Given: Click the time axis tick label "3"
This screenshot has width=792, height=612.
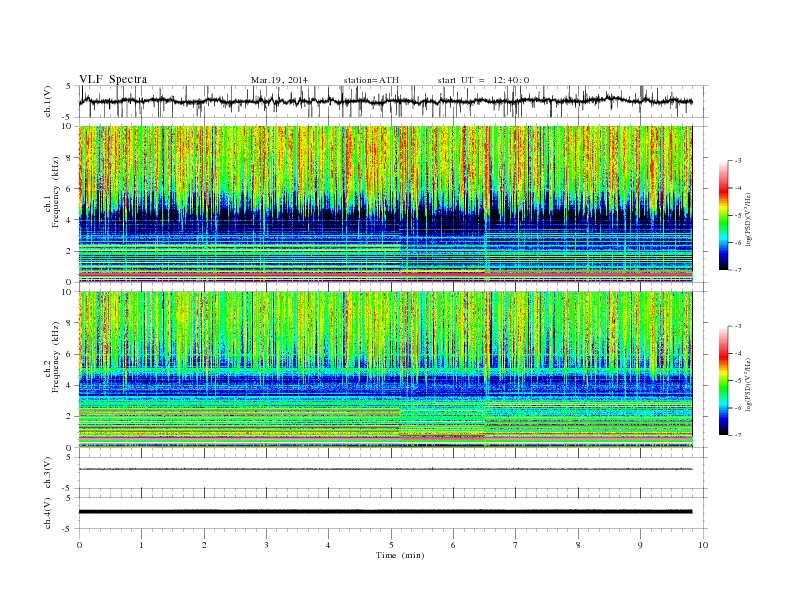Looking at the screenshot, I should 266,545.
